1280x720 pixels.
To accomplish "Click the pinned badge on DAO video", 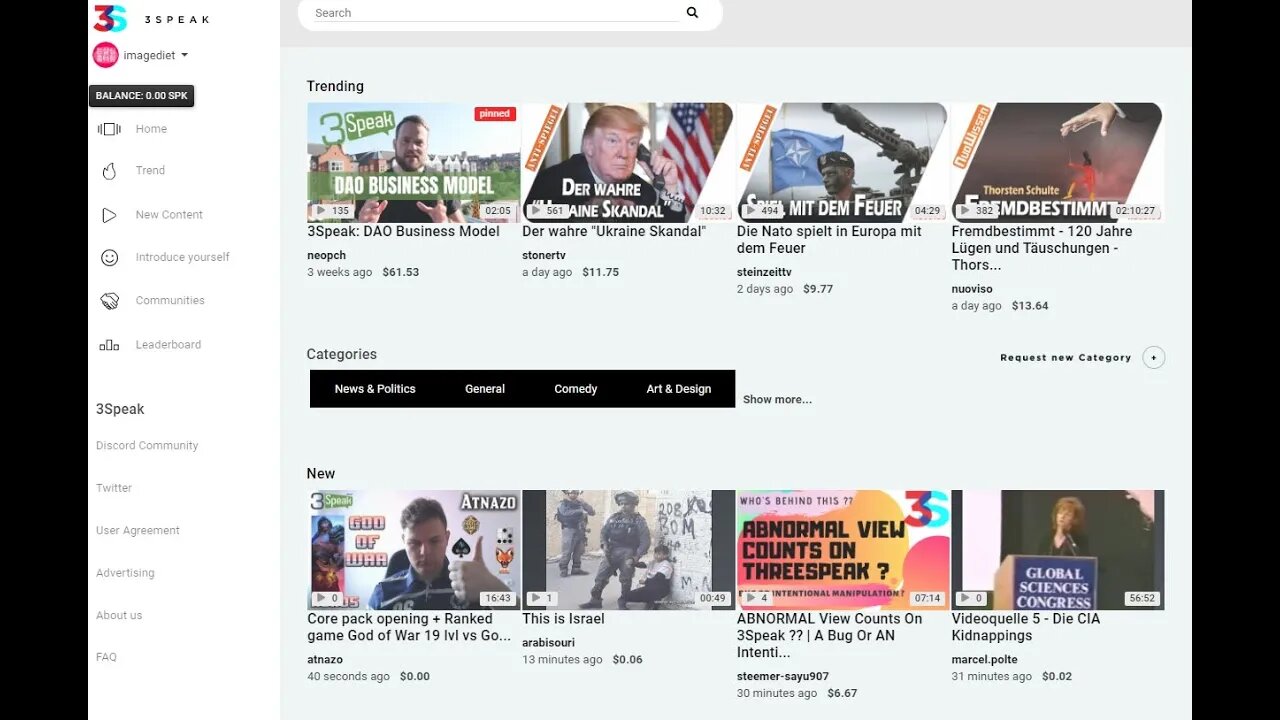I will point(495,114).
